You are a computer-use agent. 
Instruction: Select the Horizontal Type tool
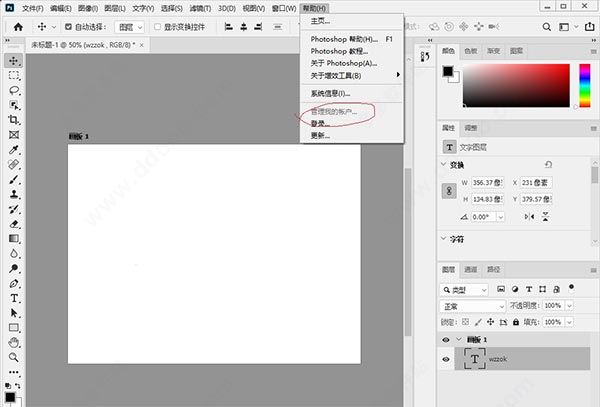14,298
